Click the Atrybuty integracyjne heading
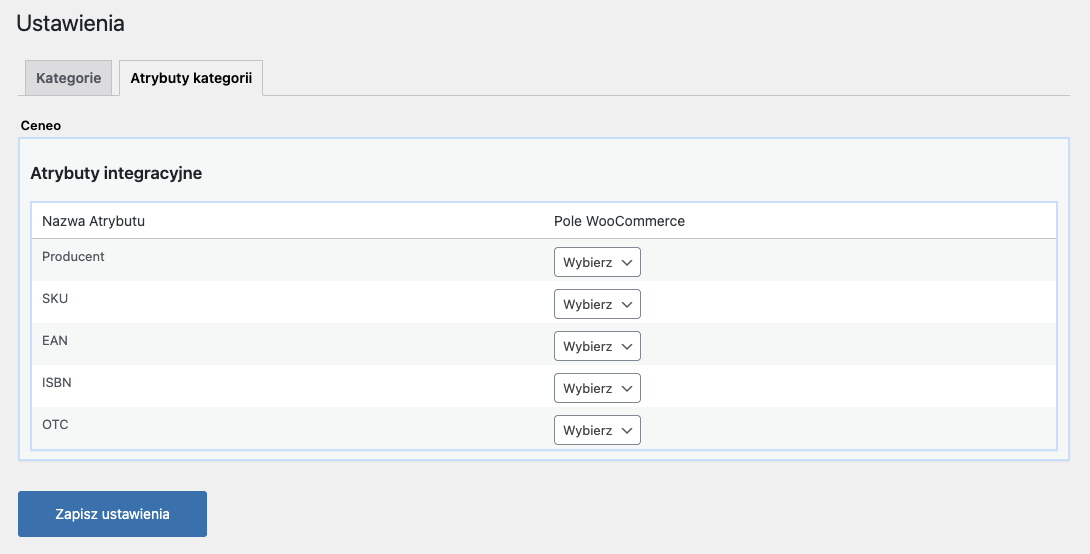The image size is (1090, 554). point(116,173)
